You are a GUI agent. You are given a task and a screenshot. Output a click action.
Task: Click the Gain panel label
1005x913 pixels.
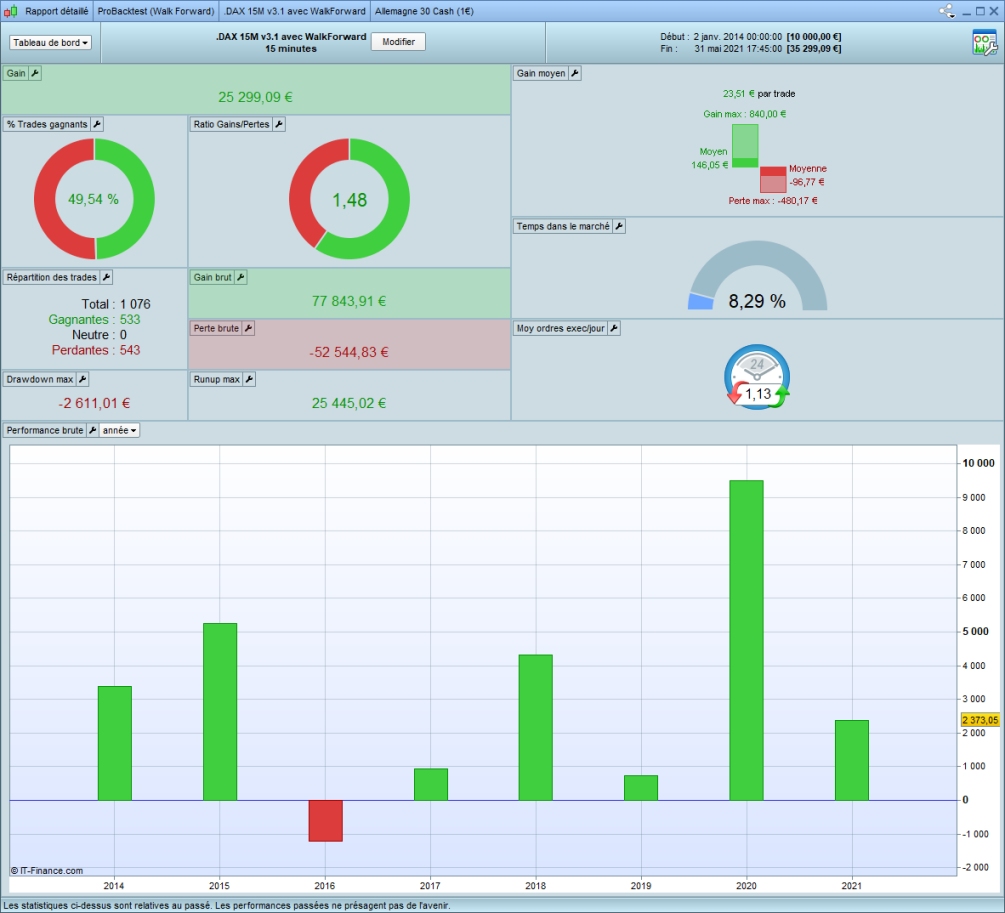click(x=16, y=73)
